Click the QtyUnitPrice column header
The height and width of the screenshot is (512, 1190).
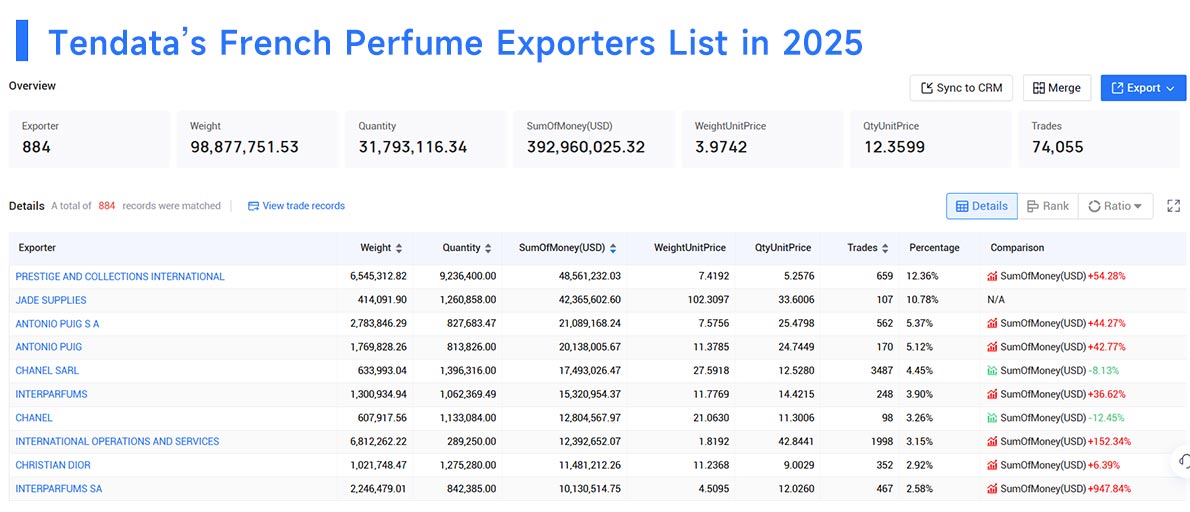[782, 248]
